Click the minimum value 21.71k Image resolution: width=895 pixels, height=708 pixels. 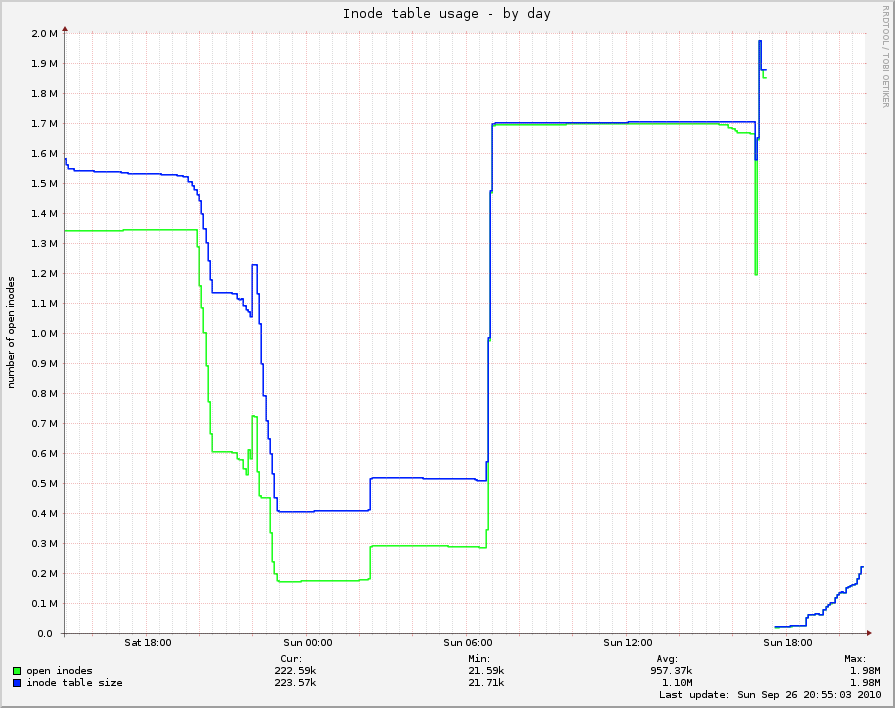pos(486,683)
